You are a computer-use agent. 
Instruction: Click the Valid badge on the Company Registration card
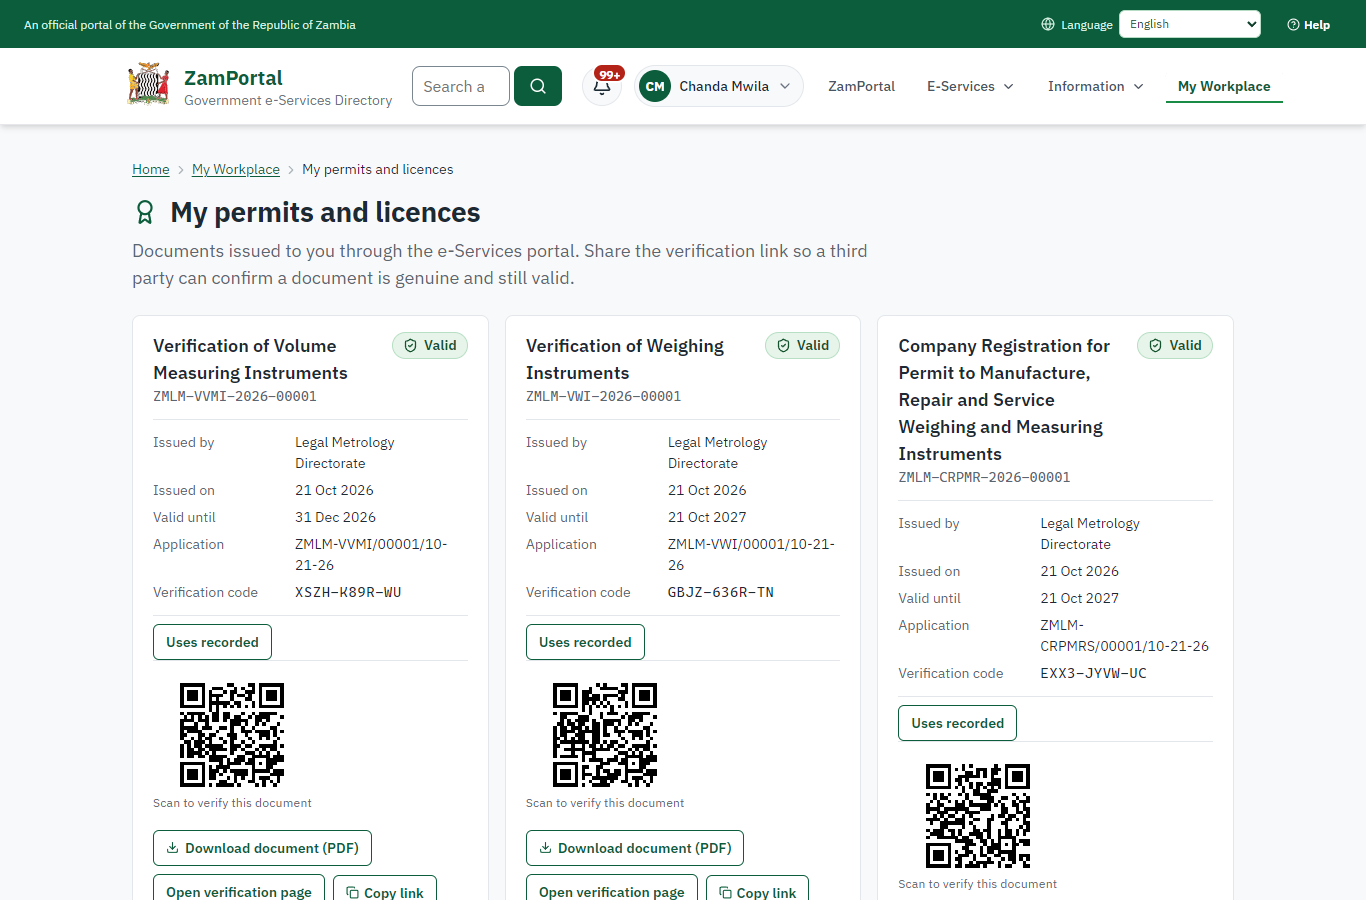click(x=1175, y=345)
